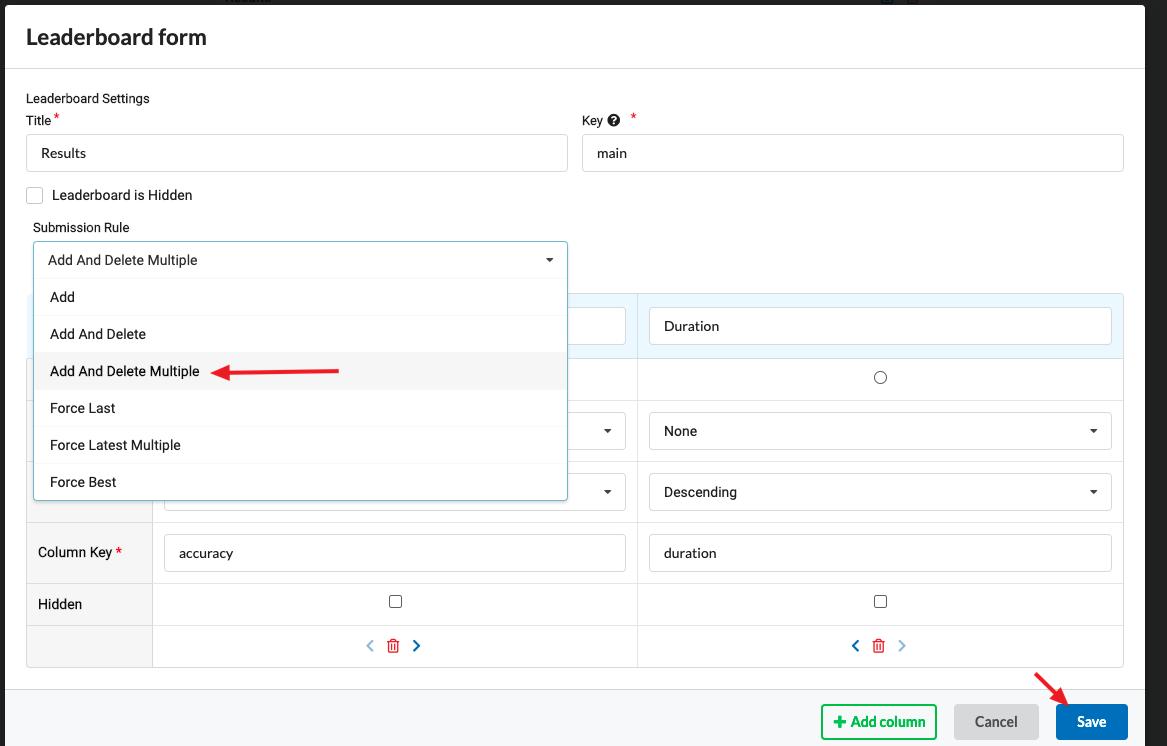1167x746 pixels.
Task: Check Hidden box for duration column
Action: click(x=880, y=602)
